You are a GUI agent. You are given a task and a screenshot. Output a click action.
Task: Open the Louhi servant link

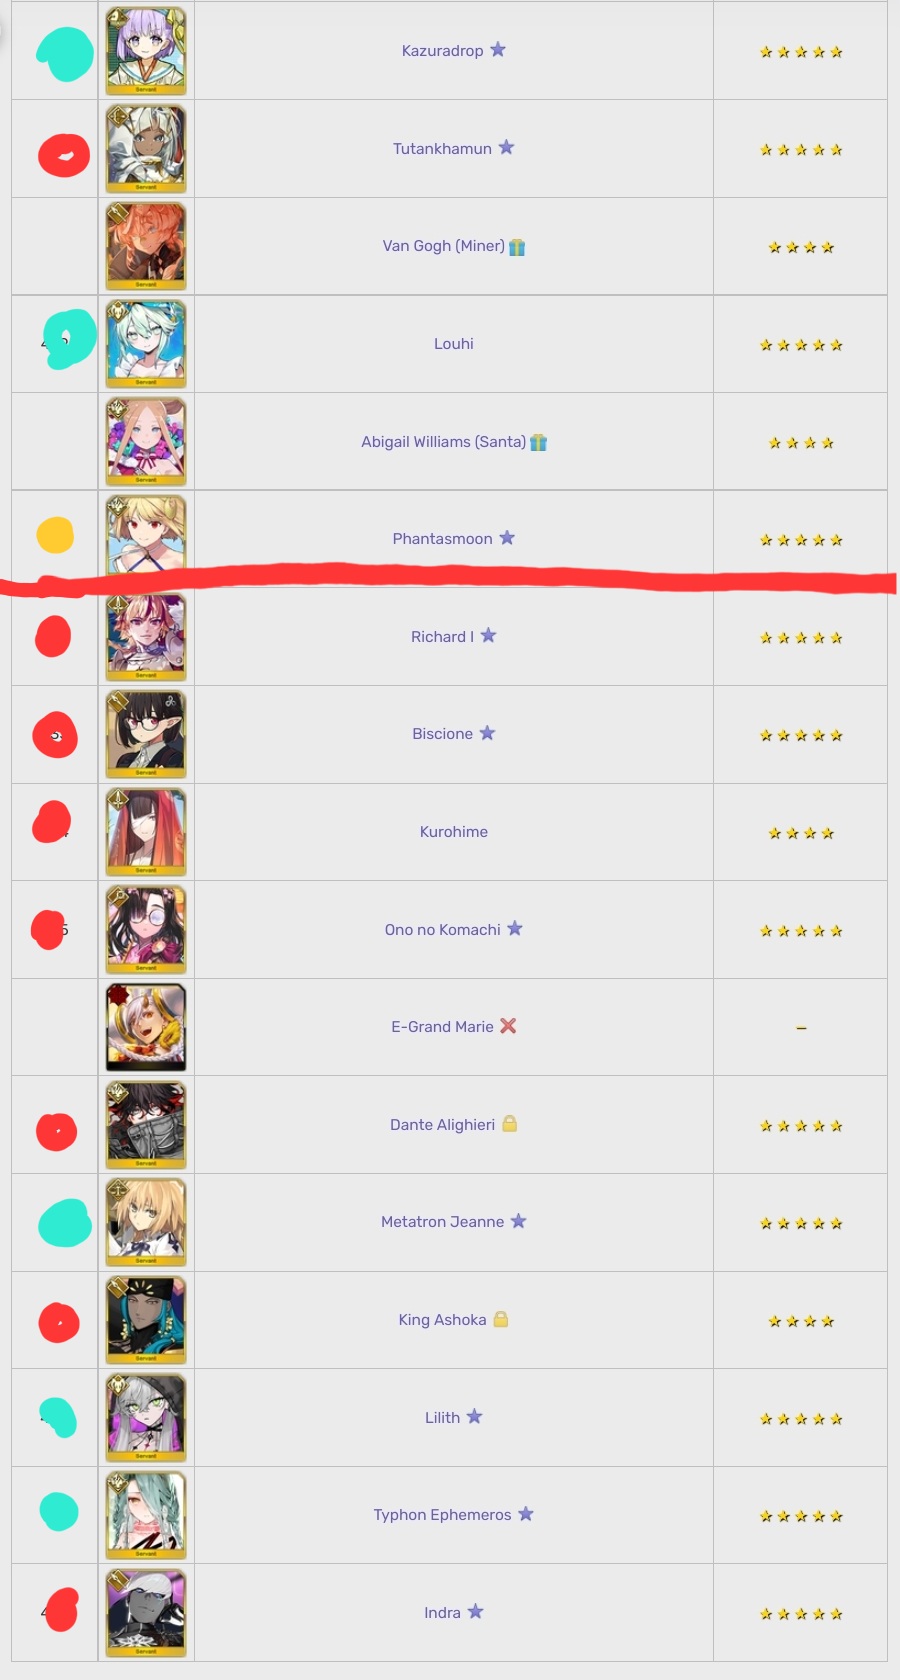click(454, 344)
